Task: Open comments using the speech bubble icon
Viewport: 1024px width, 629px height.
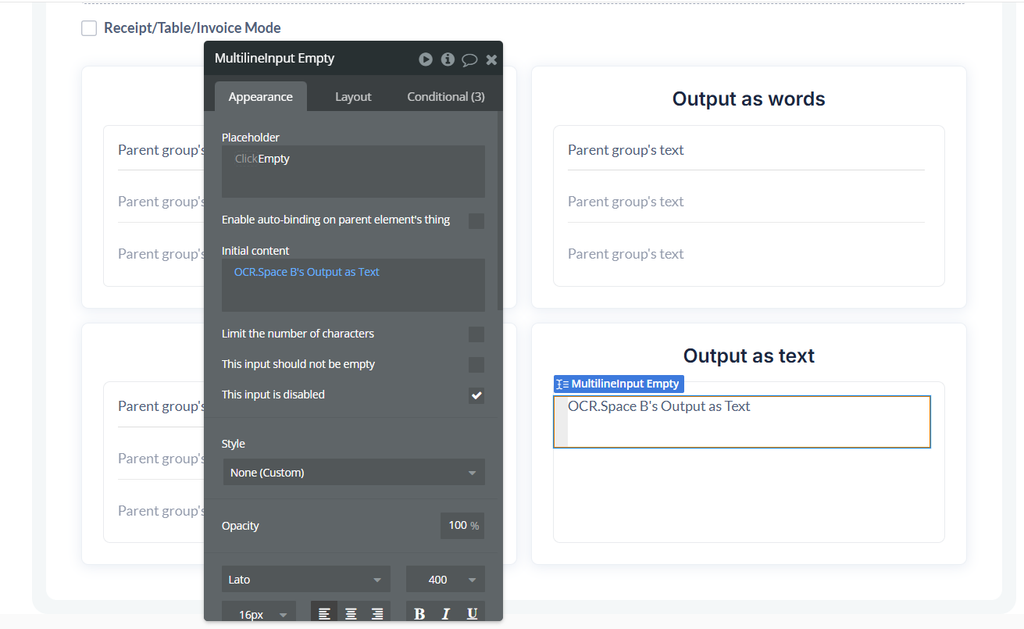Action: coord(469,59)
